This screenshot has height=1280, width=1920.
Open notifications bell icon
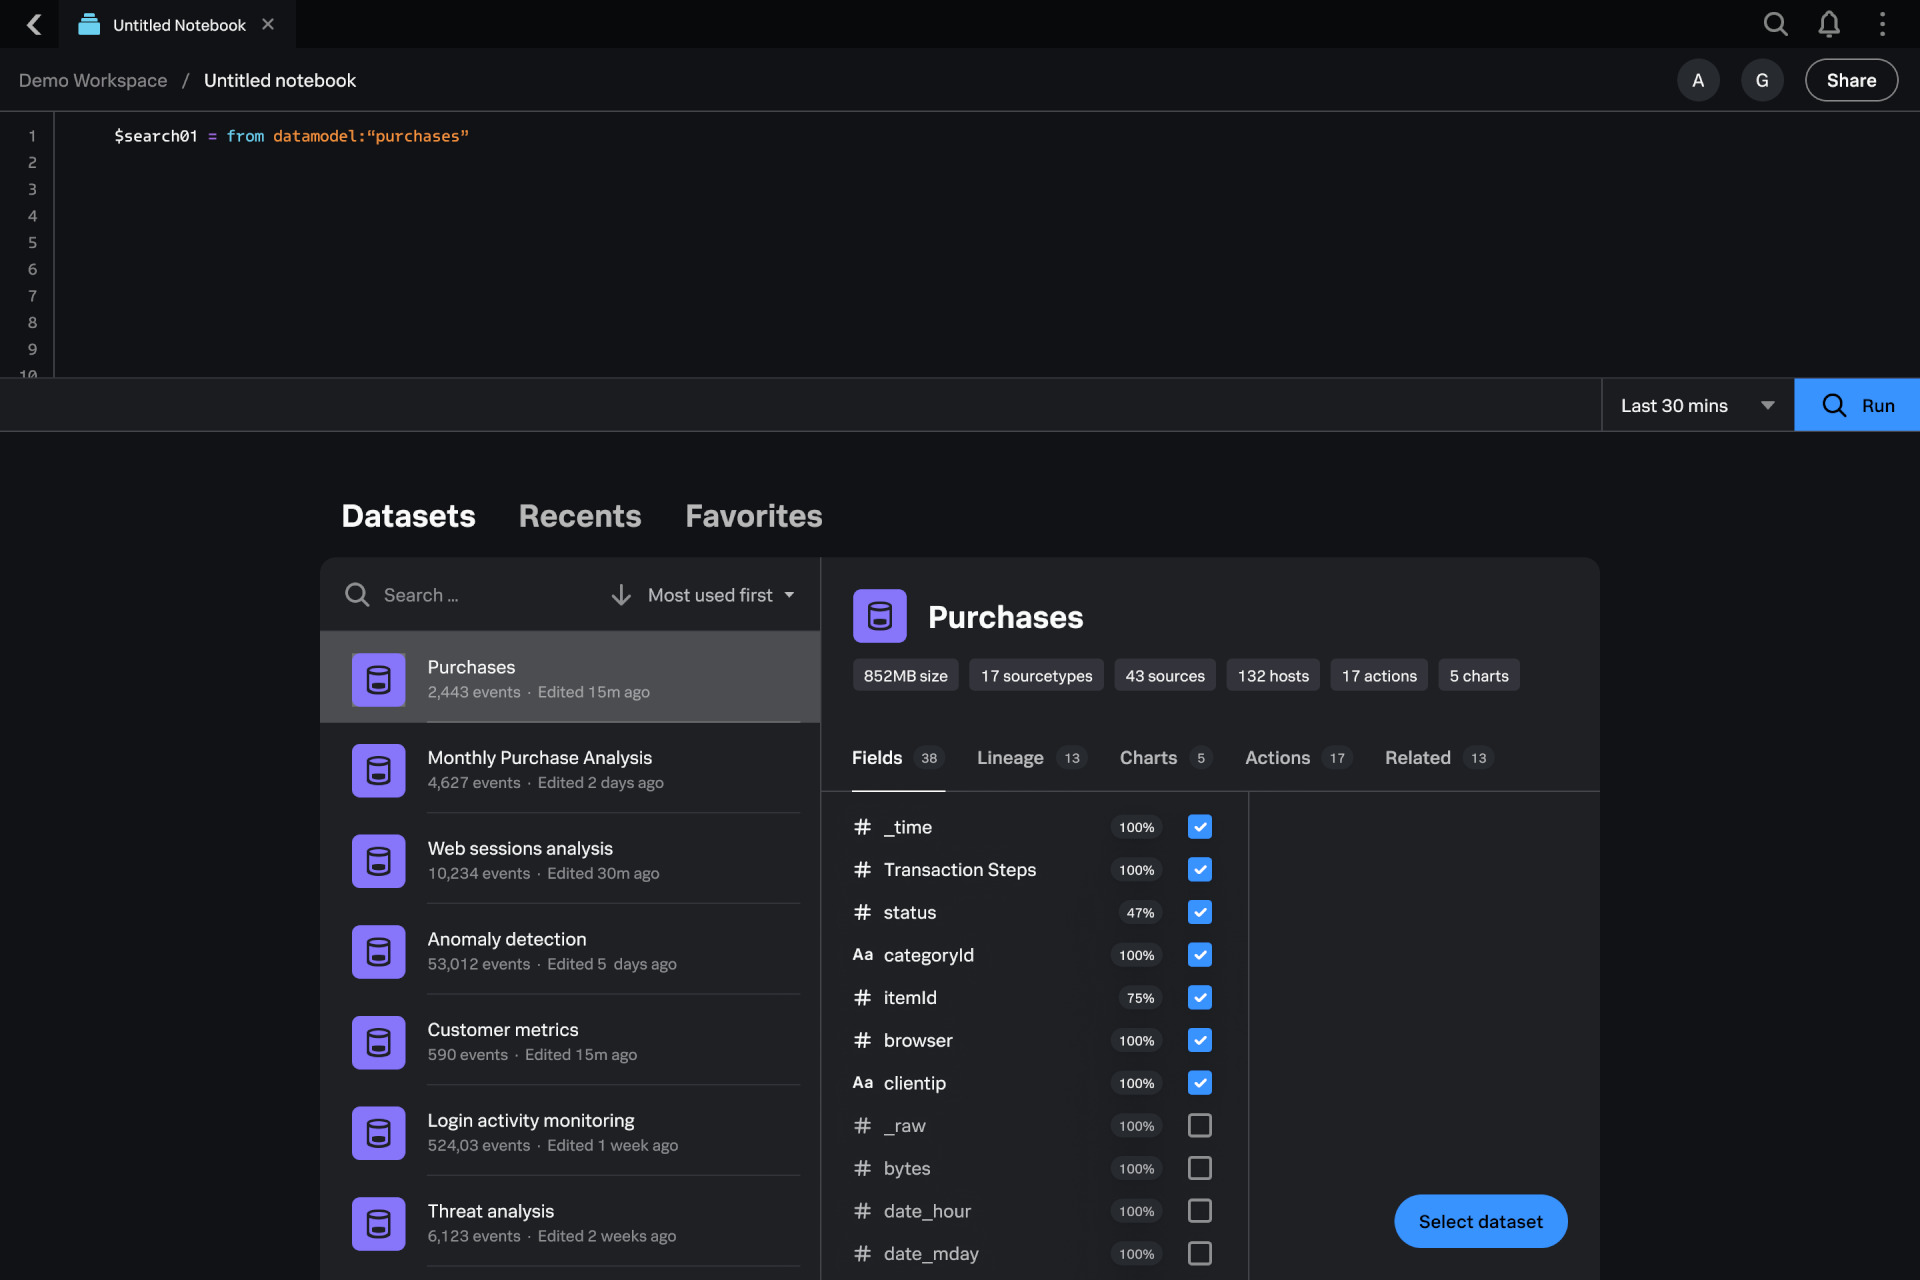1829,24
